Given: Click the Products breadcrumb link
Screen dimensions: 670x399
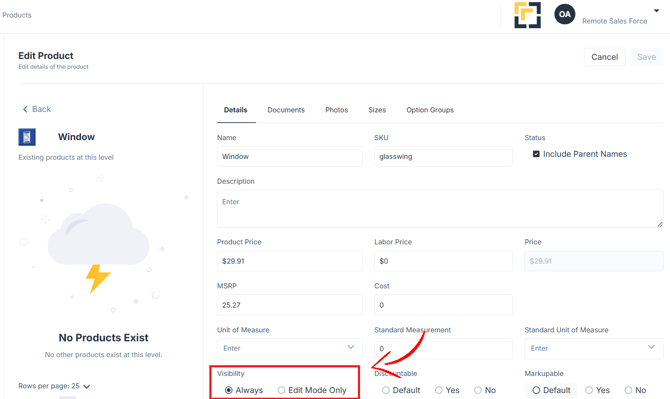Looking at the screenshot, I should 17,15.
